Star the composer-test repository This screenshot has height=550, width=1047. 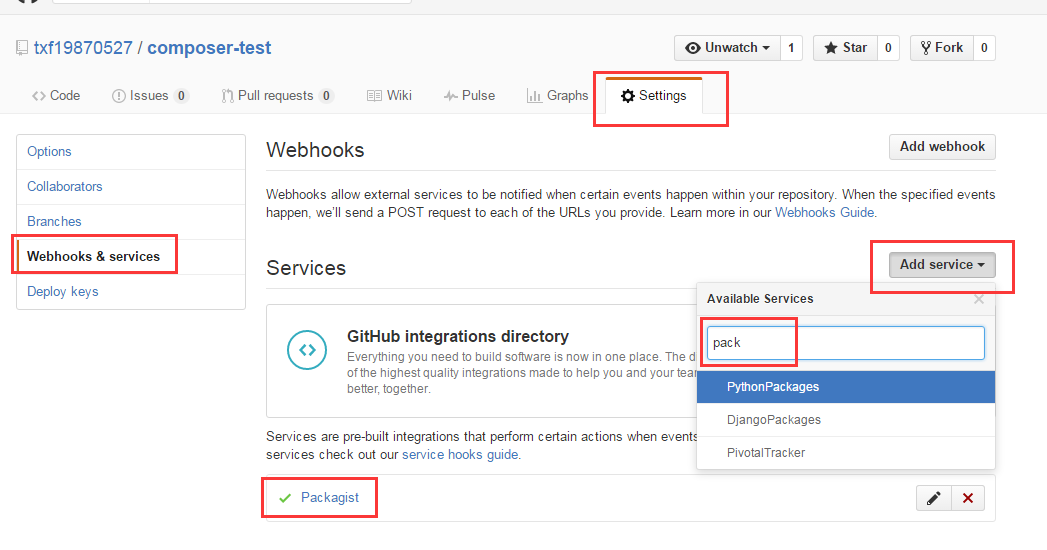(845, 48)
